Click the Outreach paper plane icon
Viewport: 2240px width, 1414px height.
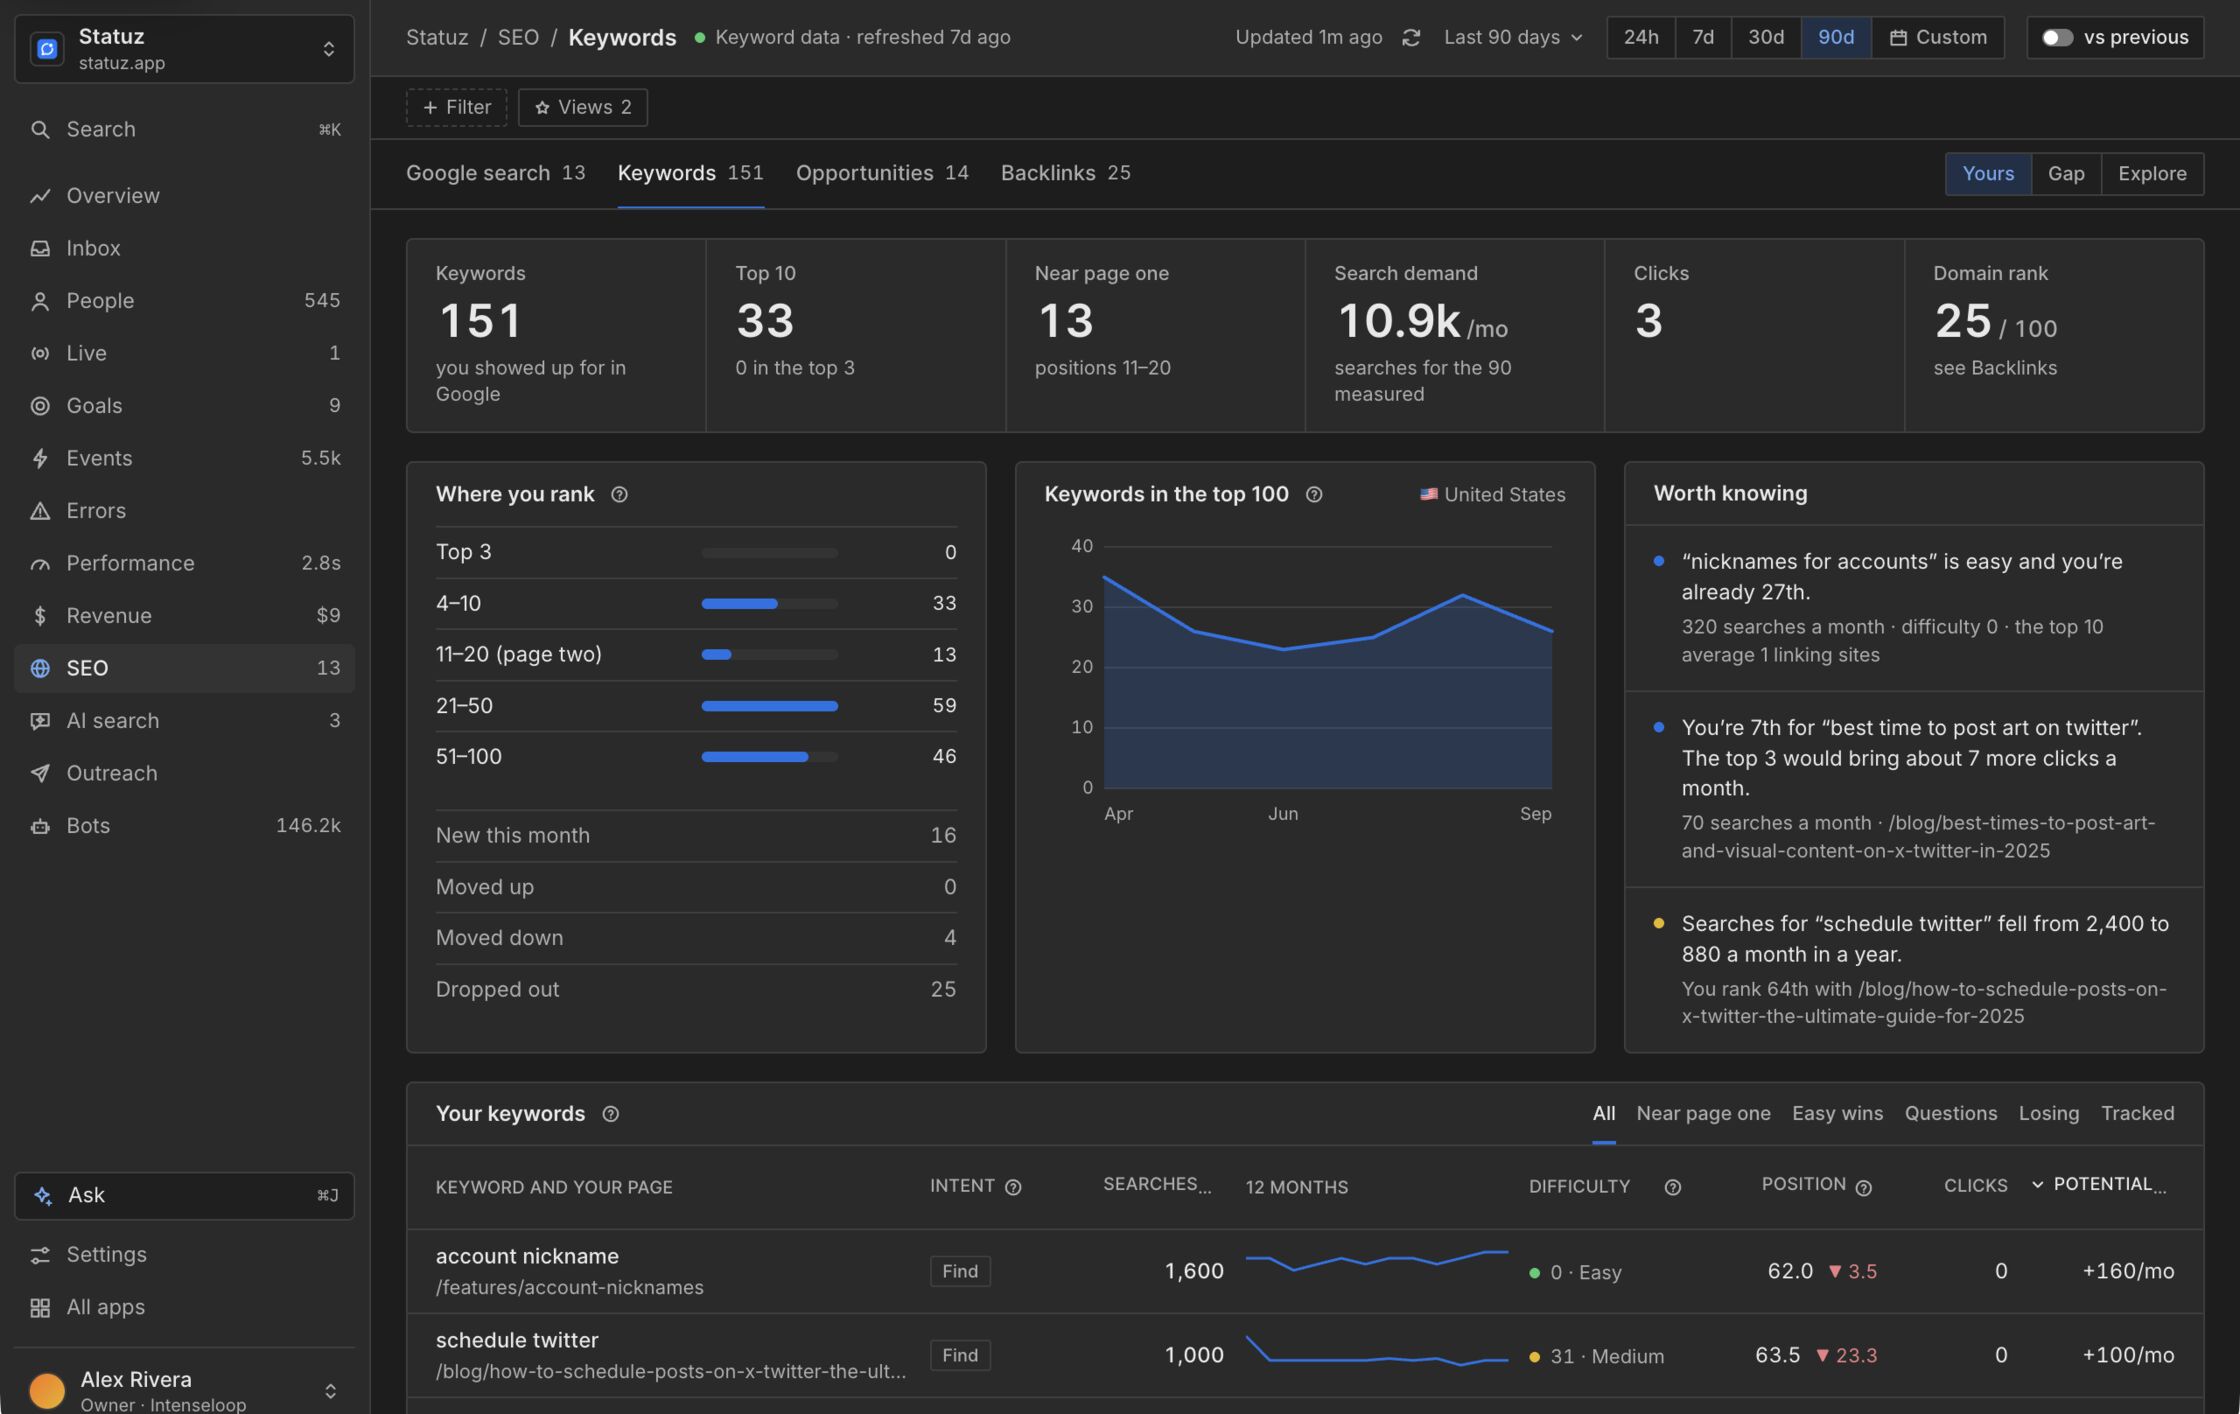40,773
